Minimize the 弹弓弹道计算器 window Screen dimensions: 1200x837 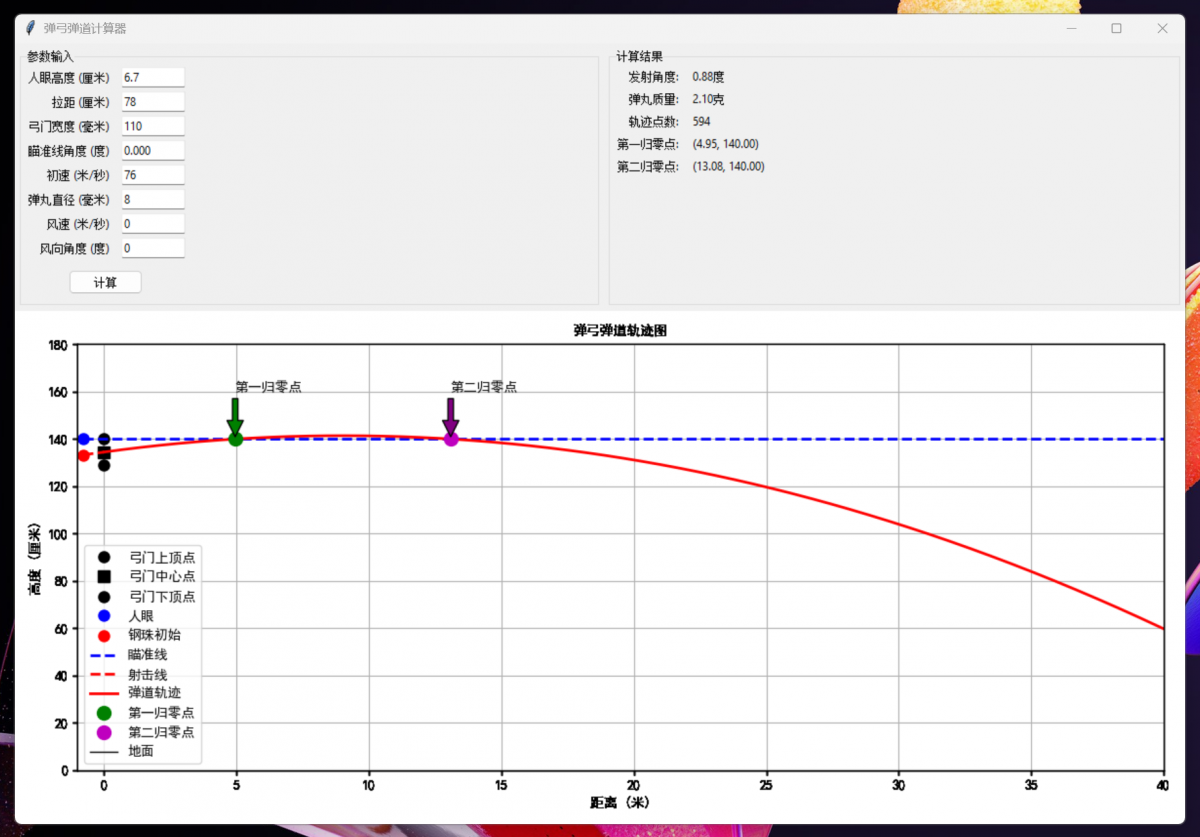1071,28
